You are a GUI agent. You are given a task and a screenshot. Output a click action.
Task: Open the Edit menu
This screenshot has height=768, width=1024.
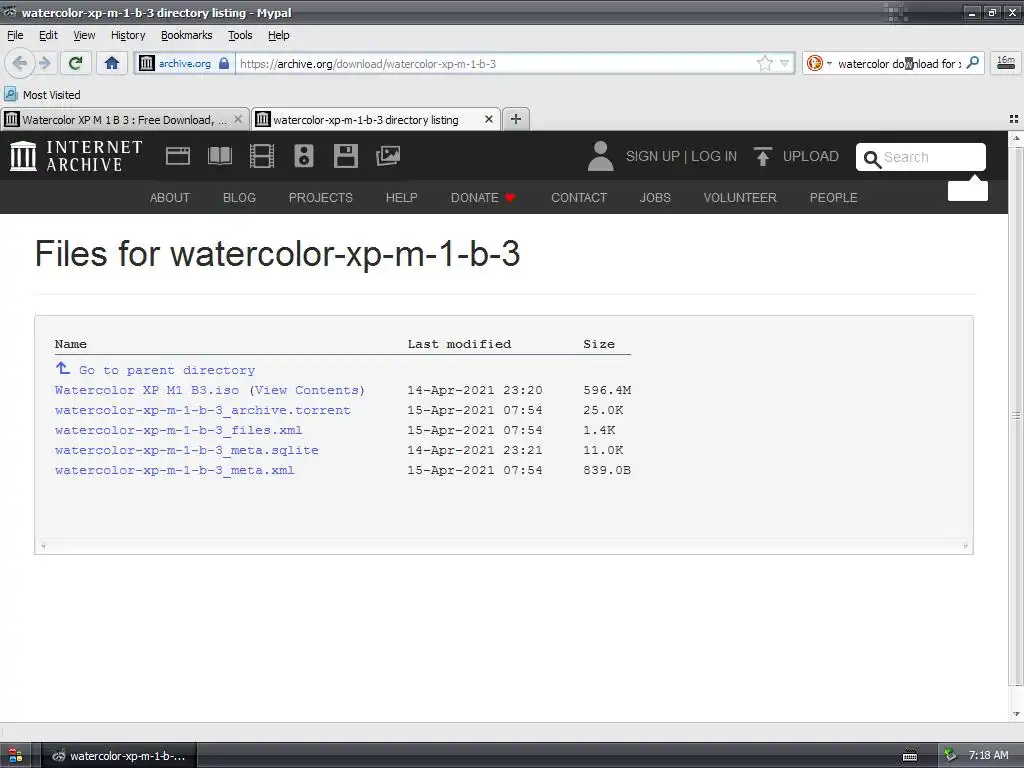click(x=48, y=35)
